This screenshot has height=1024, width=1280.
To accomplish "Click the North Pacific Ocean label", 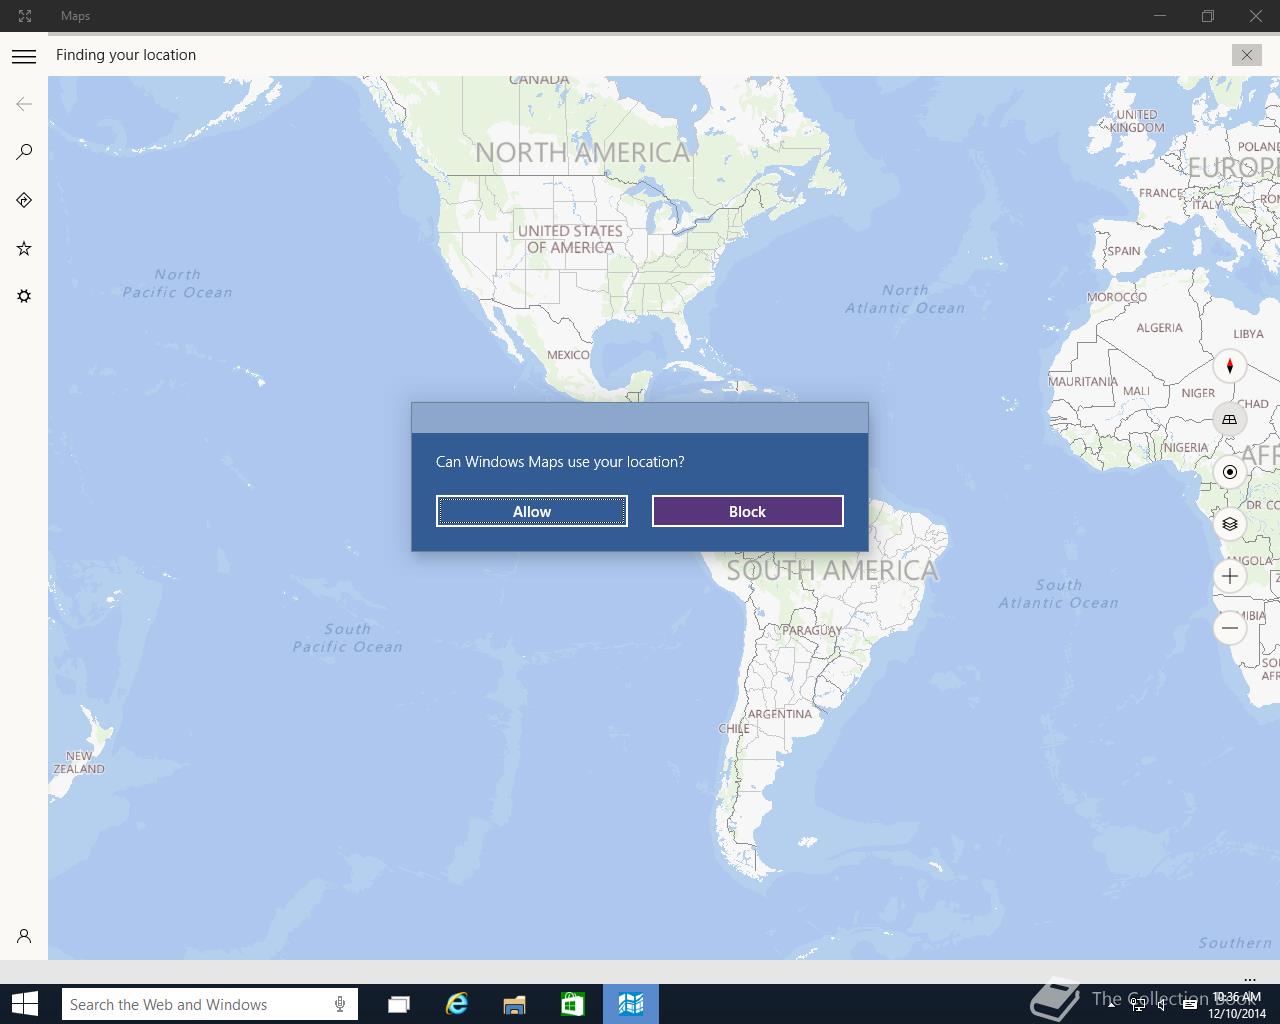I will [177, 283].
